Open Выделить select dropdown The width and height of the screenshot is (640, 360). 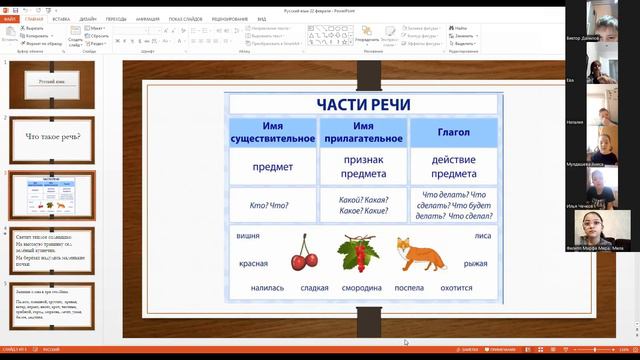click(x=462, y=43)
